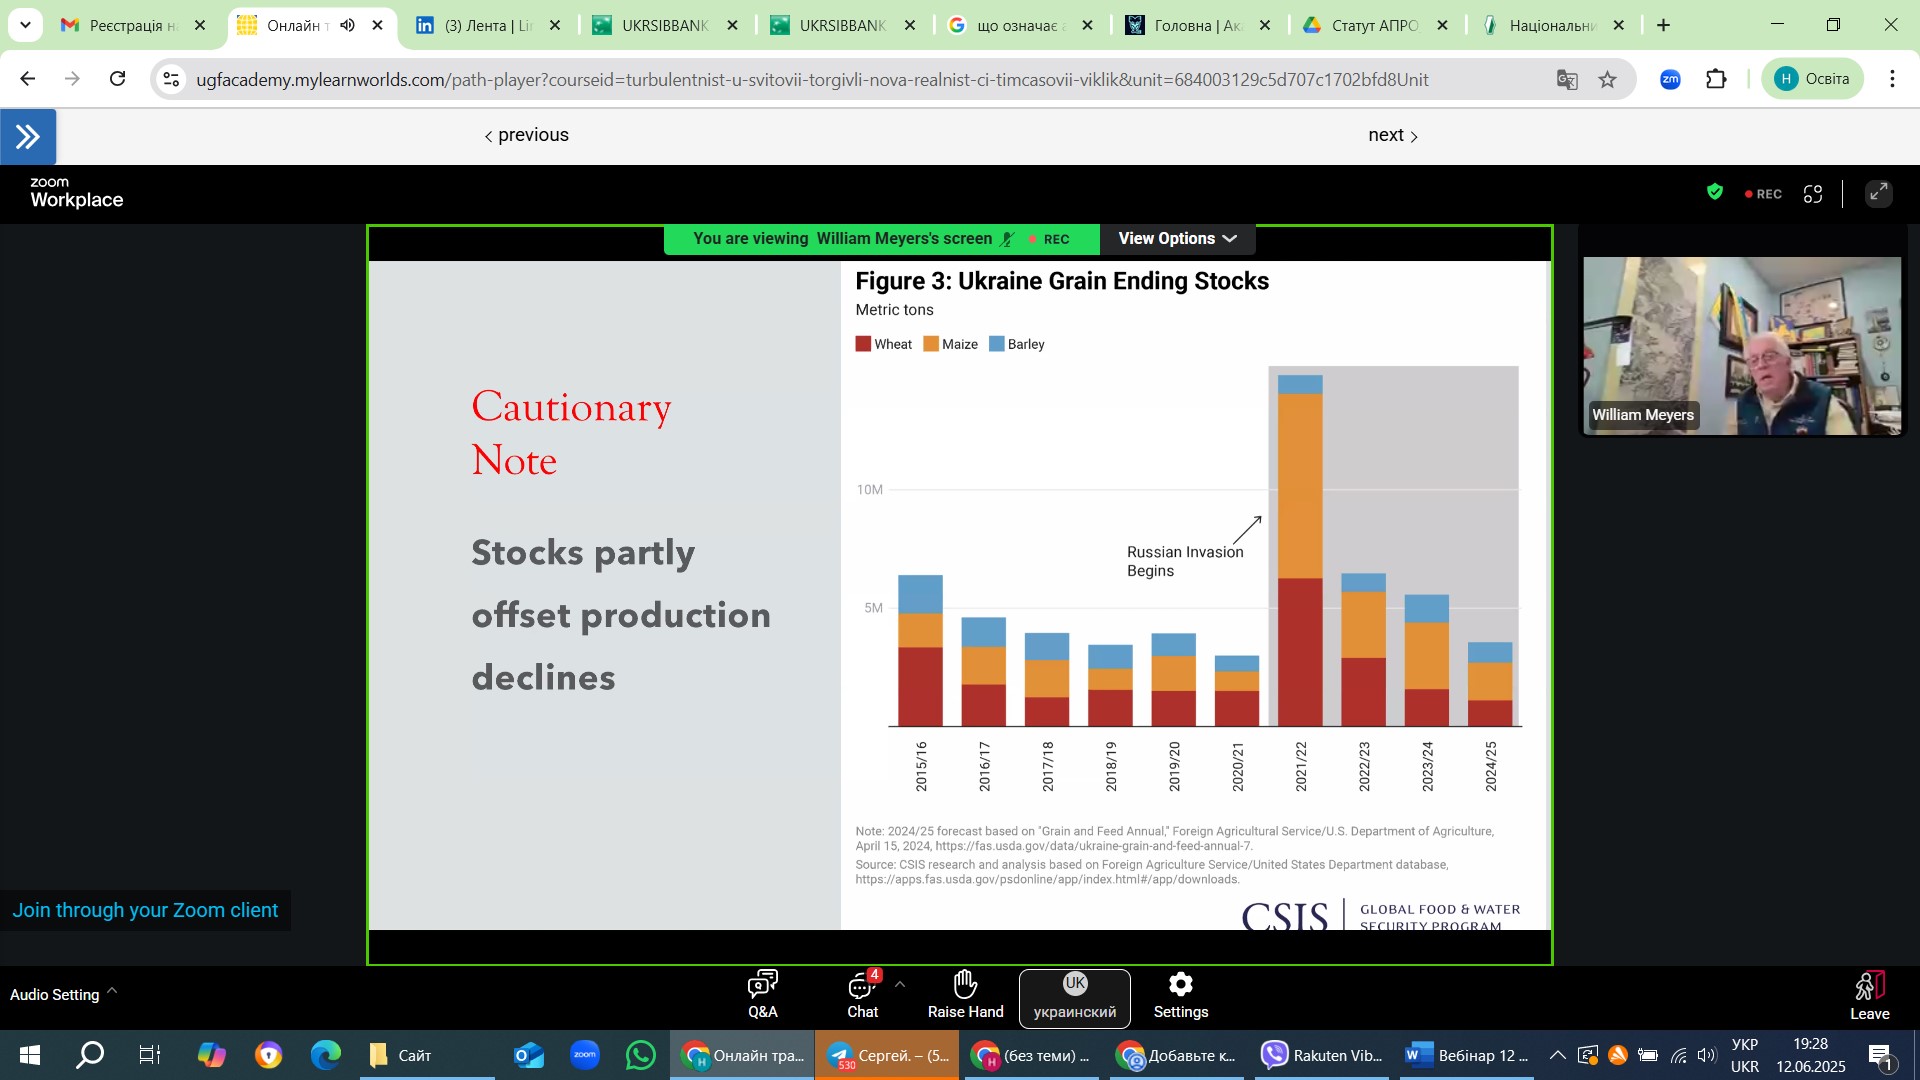Switch to the LinkedIn Лента tab

pyautogui.click(x=486, y=25)
